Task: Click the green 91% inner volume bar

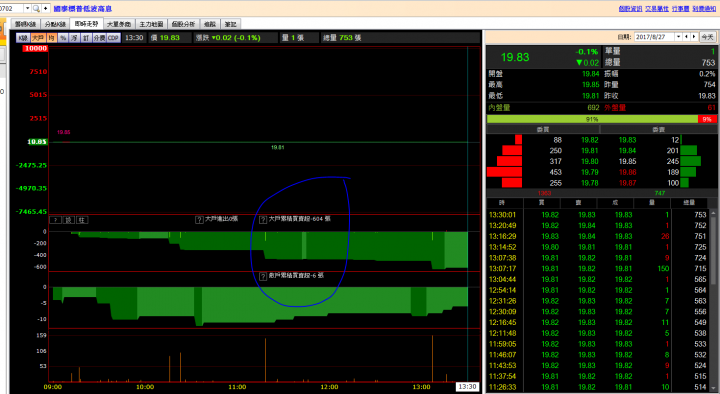Action: pos(592,119)
